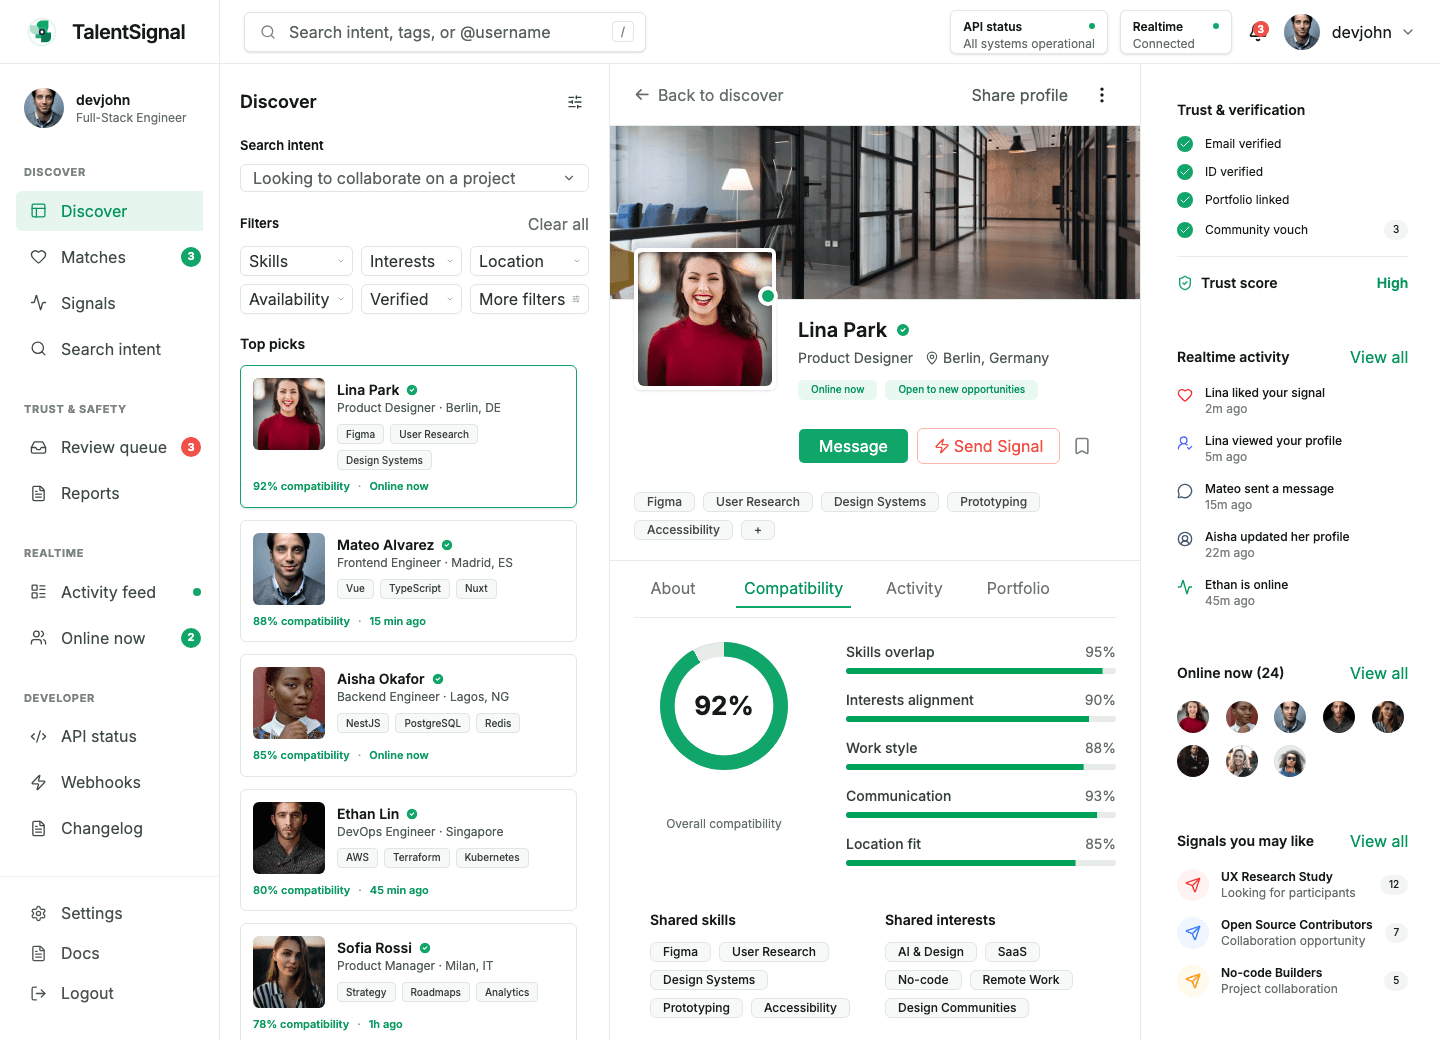Click the plus tag button under skills

pyautogui.click(x=758, y=530)
